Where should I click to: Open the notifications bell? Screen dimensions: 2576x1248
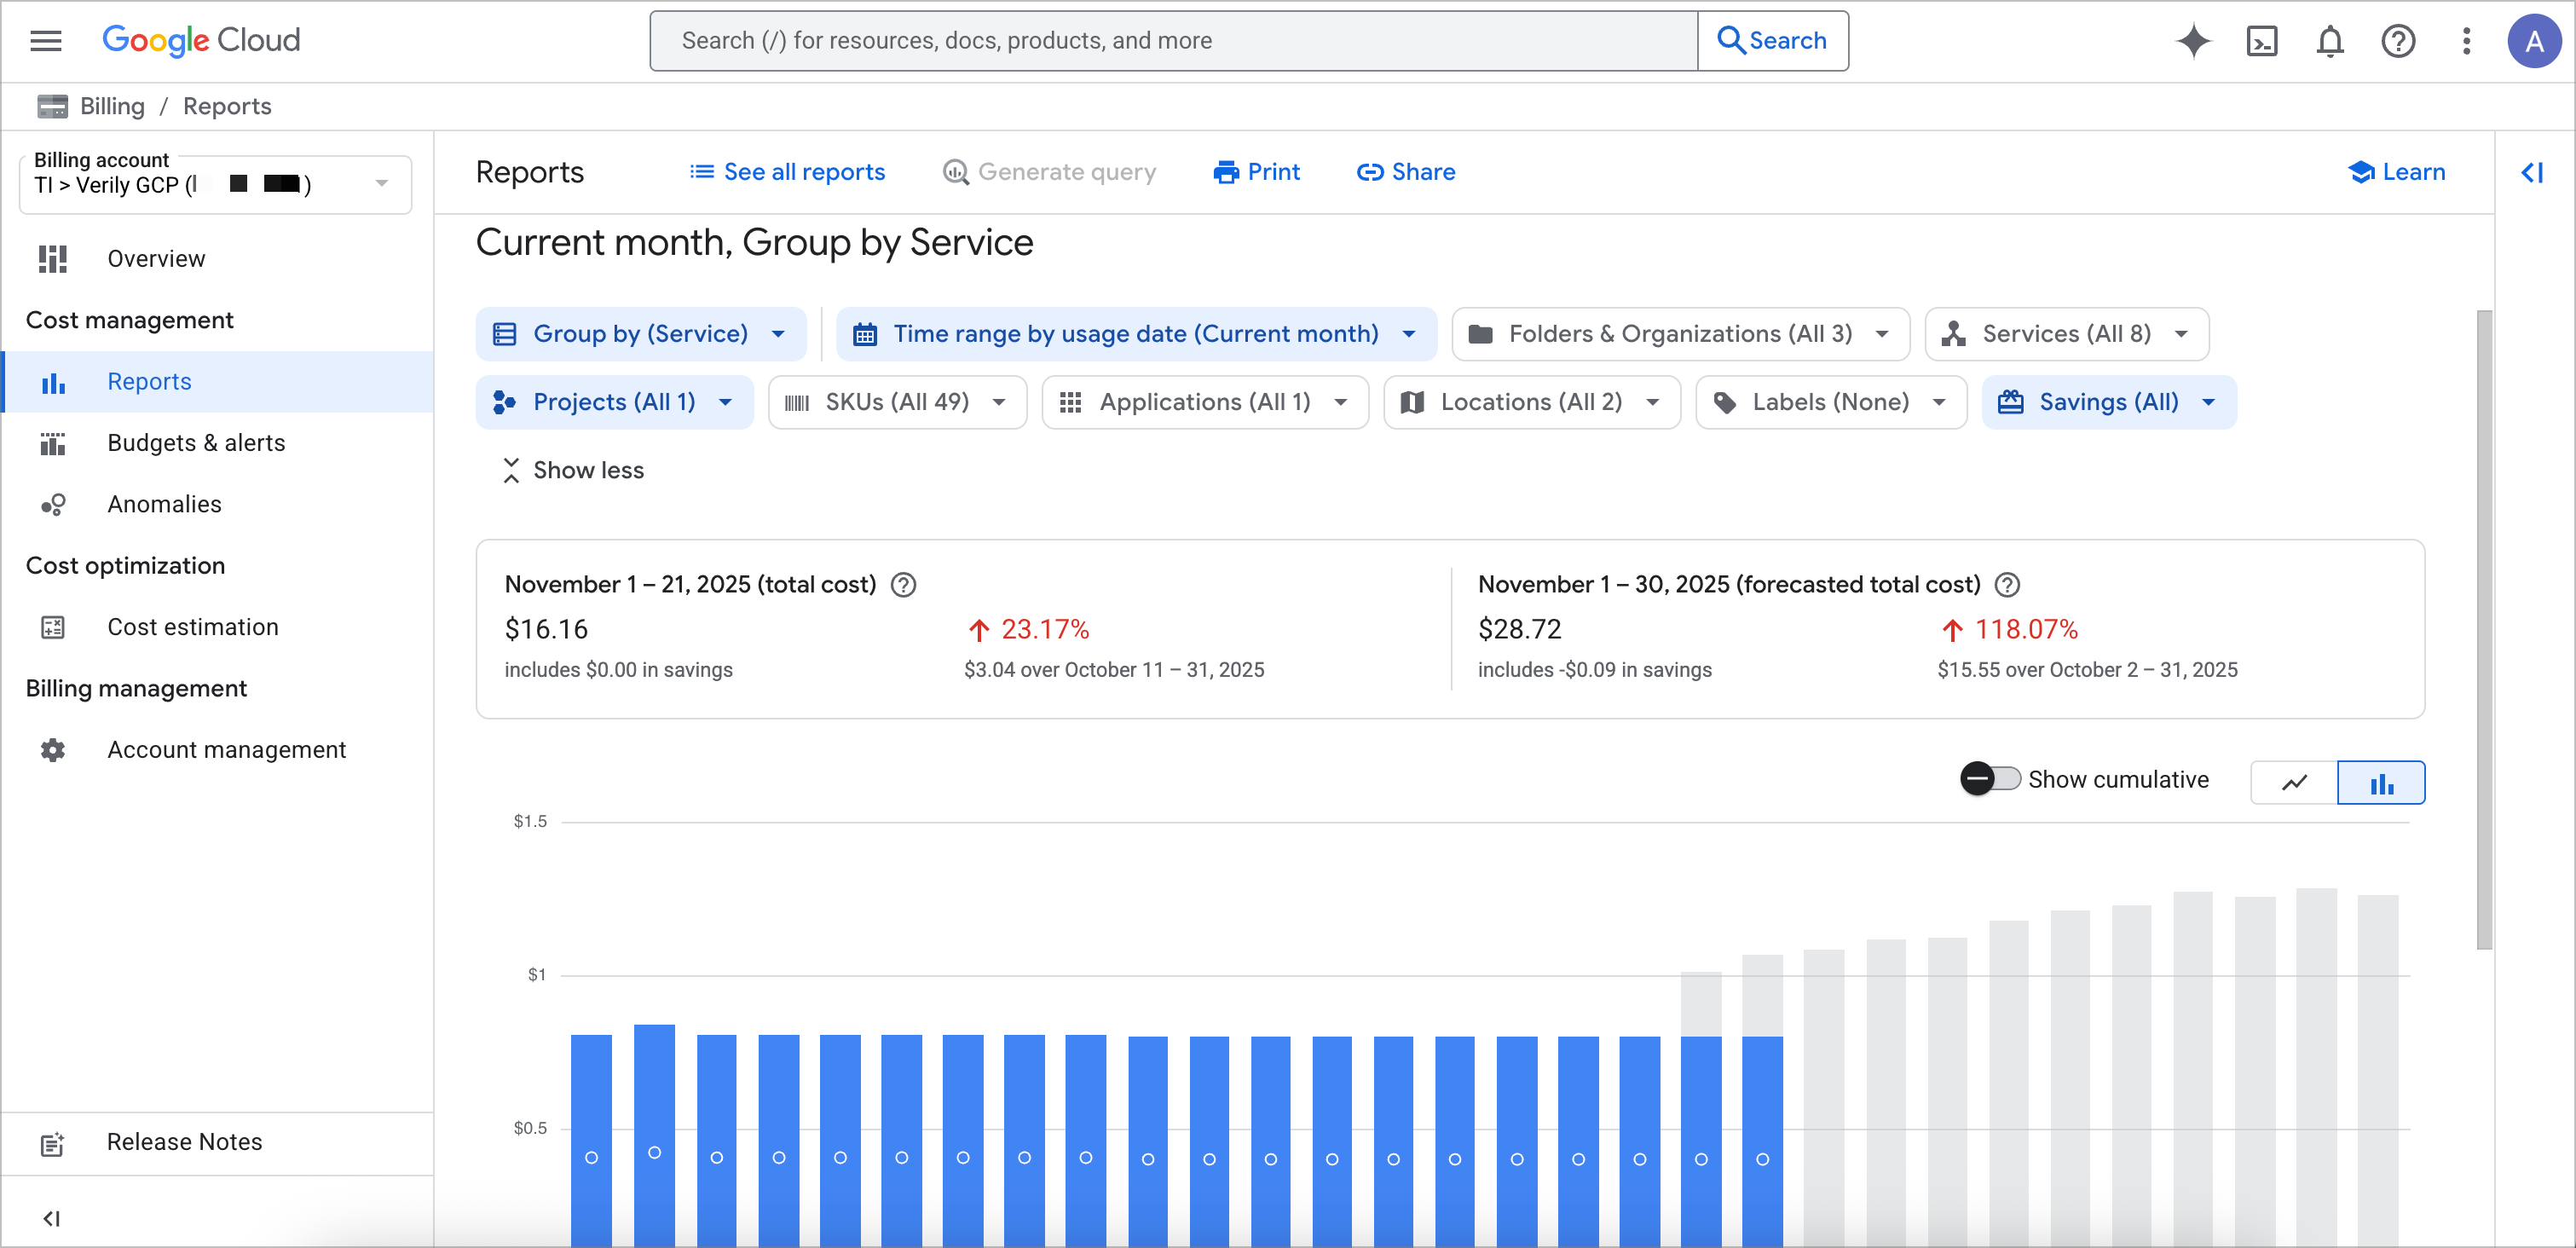point(2329,41)
